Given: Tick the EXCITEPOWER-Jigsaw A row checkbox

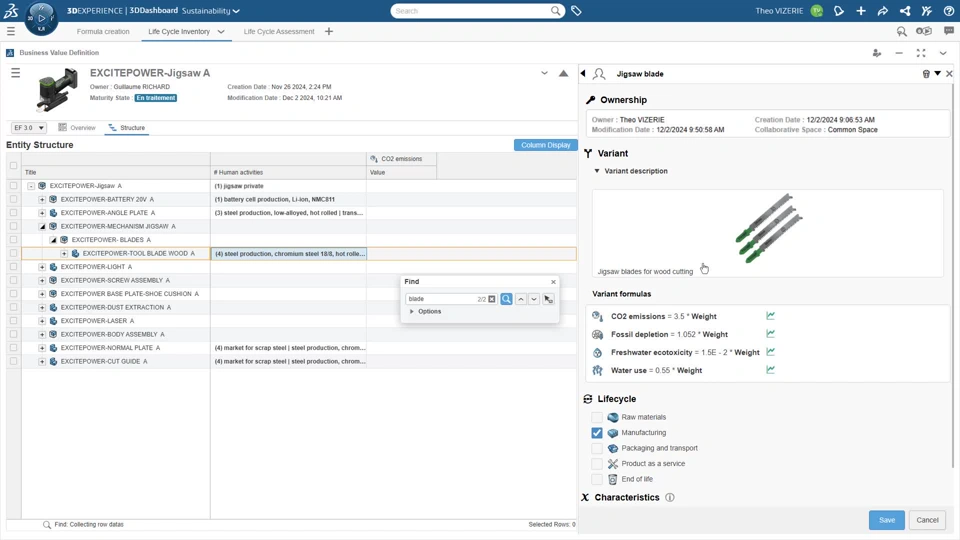Looking at the screenshot, I should click(x=13, y=186).
